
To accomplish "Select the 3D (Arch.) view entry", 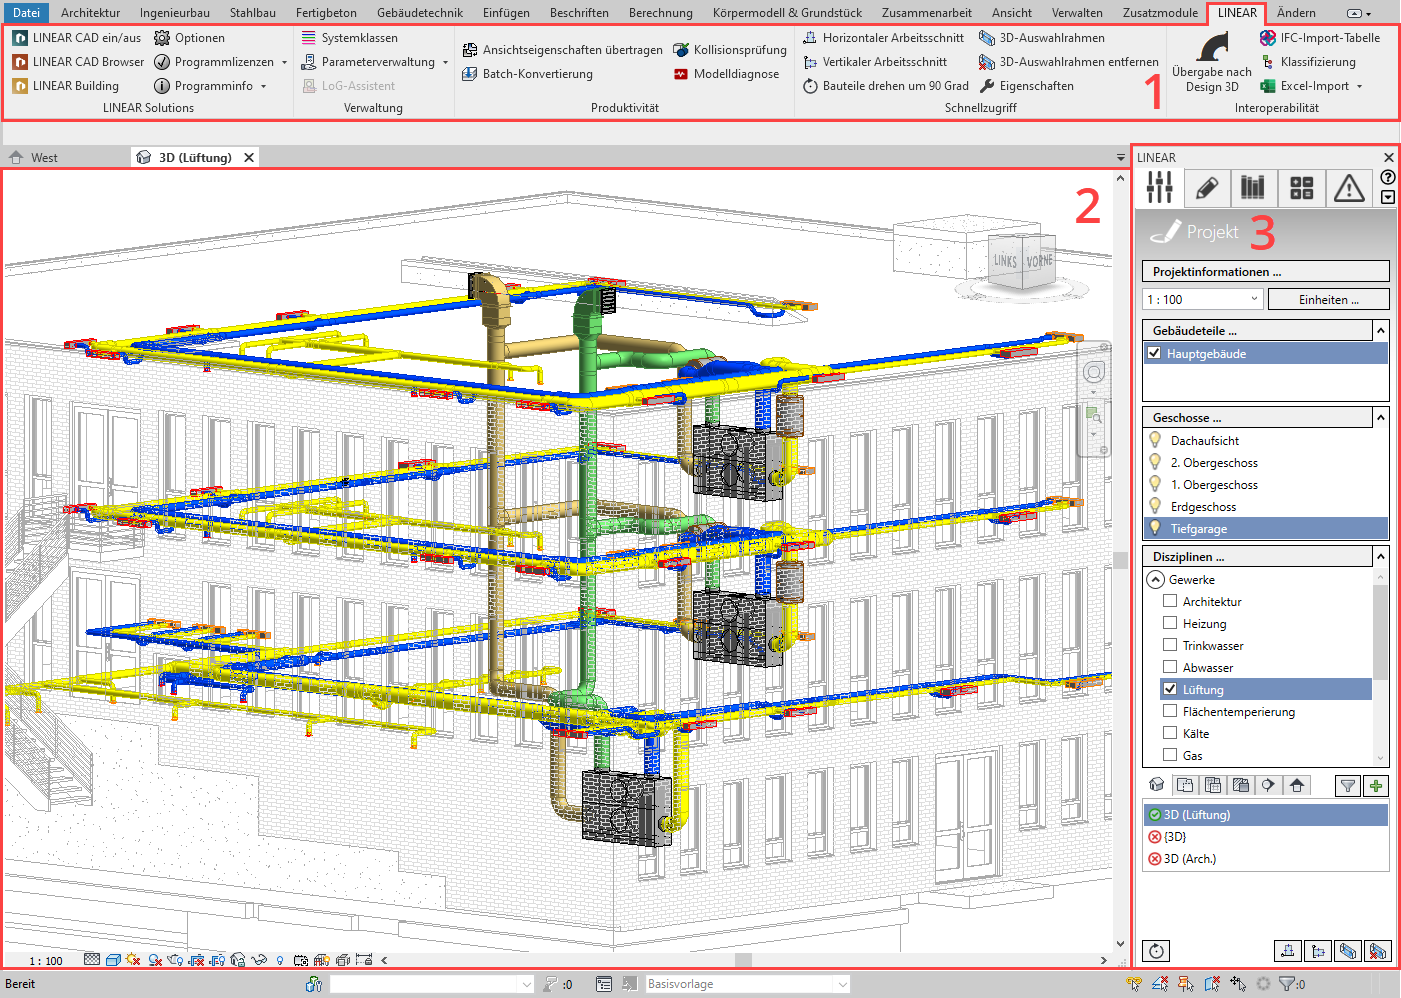I will coord(1265,859).
